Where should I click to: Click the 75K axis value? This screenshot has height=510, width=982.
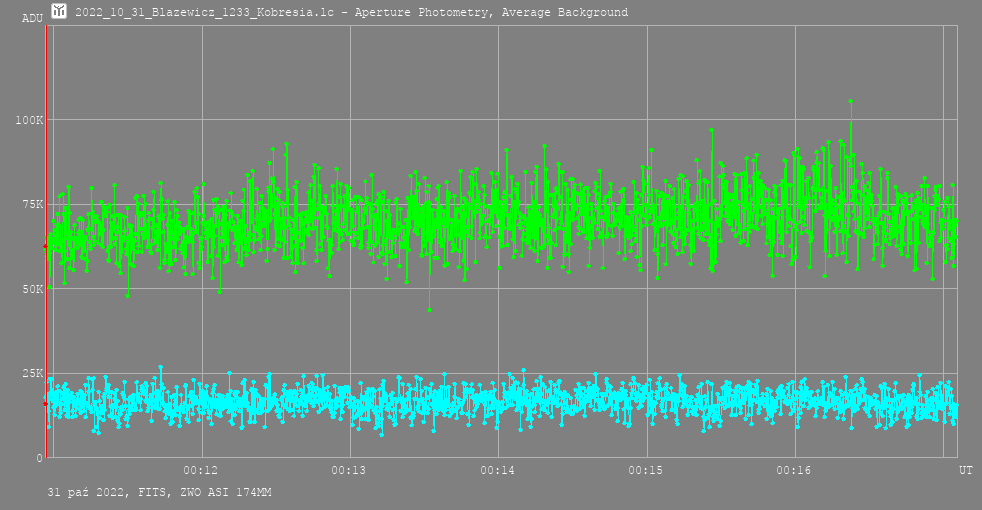(33, 204)
